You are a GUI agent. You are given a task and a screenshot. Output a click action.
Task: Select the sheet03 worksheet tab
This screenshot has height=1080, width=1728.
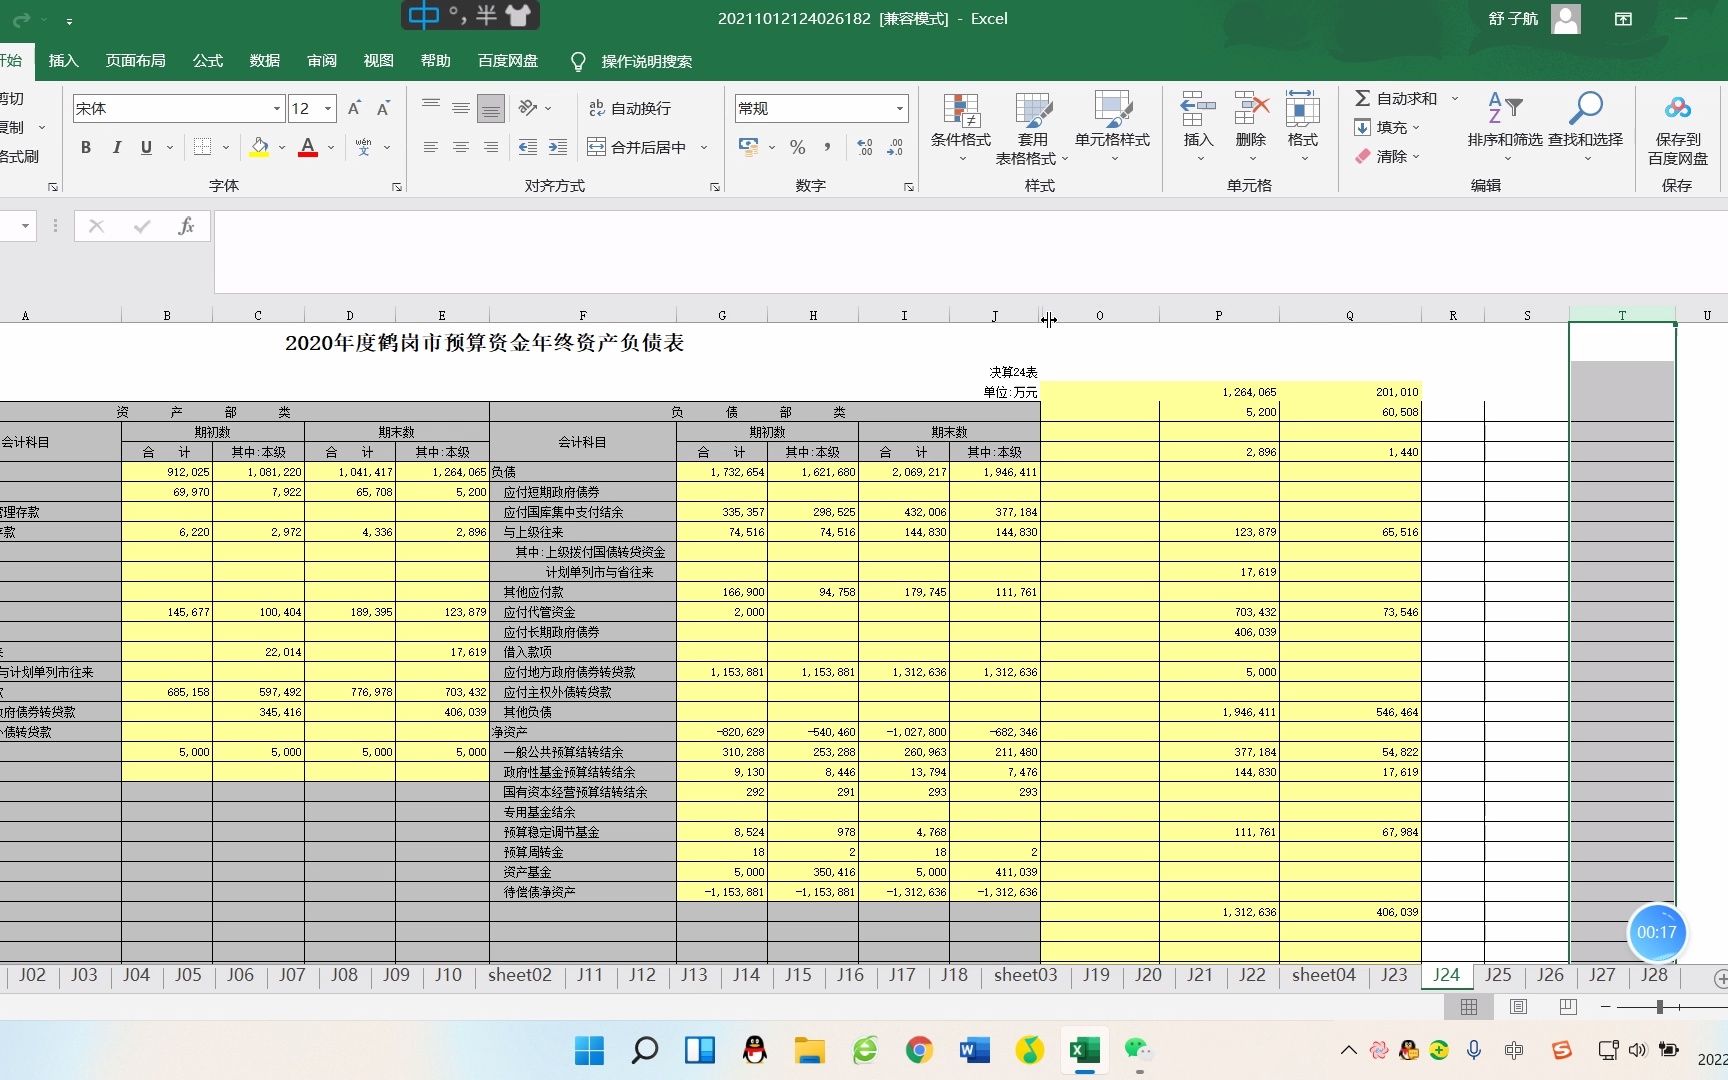pyautogui.click(x=1024, y=975)
